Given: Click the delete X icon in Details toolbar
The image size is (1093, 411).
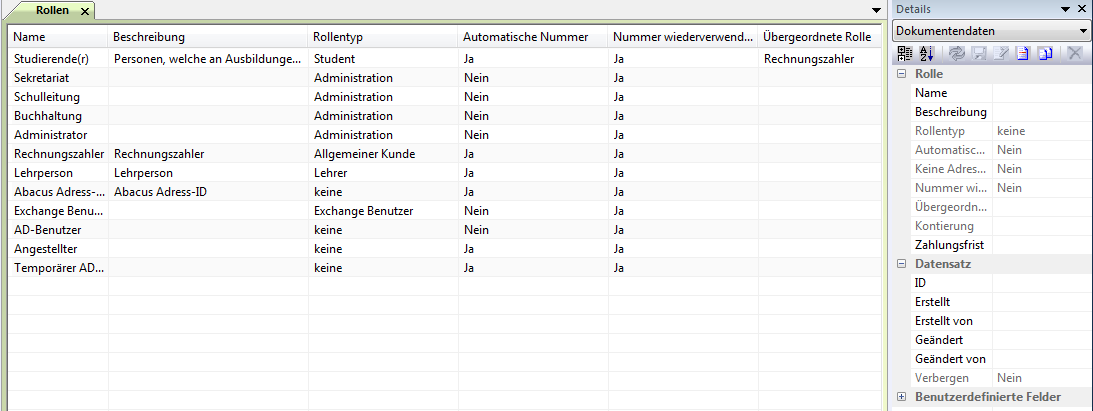Looking at the screenshot, I should (x=1074, y=54).
